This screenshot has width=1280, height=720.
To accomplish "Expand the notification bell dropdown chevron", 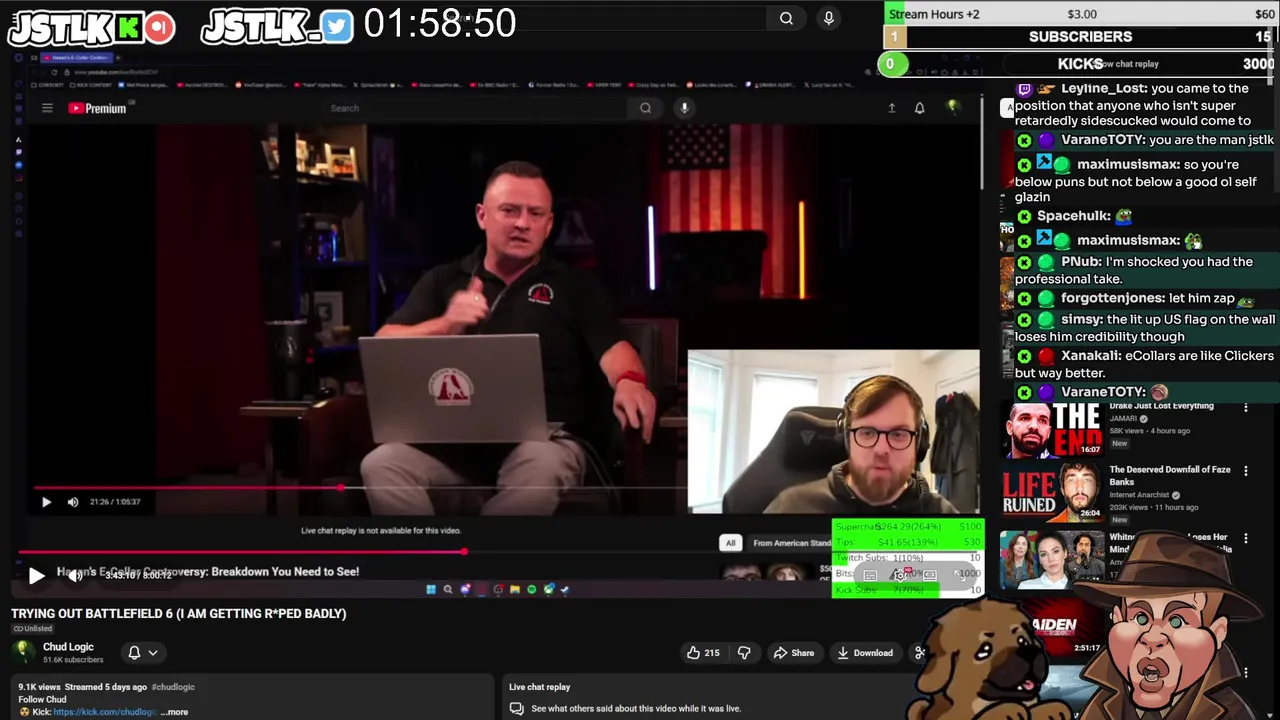I will point(153,652).
